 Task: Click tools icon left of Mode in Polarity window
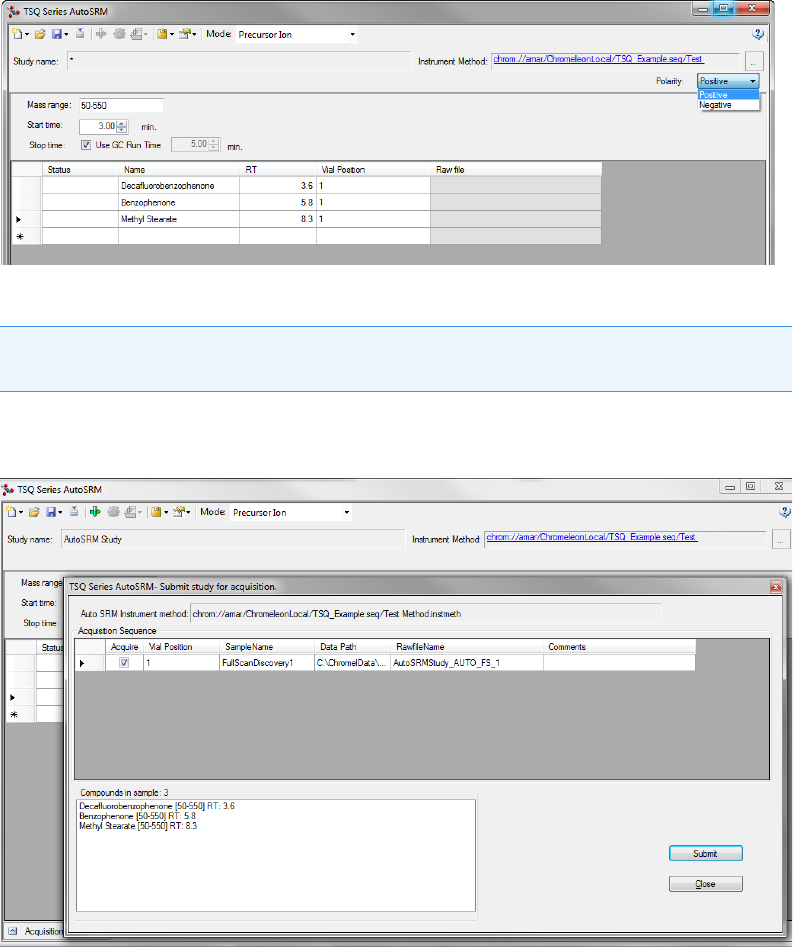coord(184,34)
